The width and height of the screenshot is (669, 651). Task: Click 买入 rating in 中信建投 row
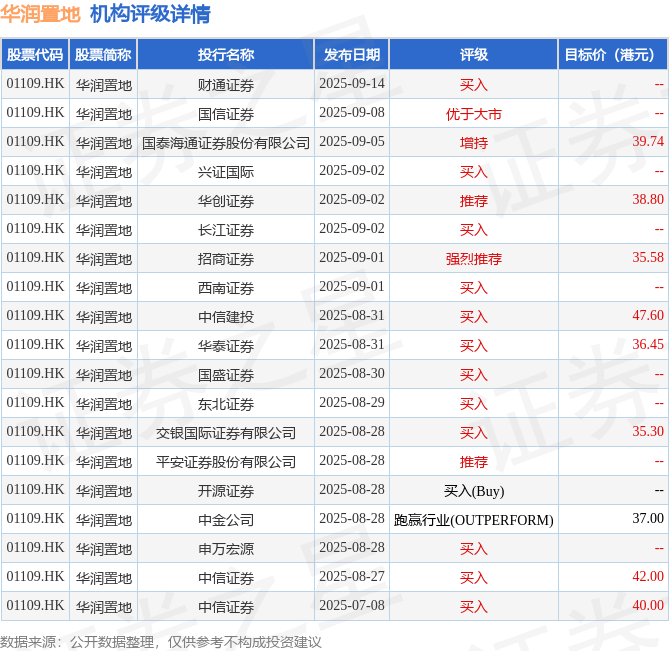(474, 317)
